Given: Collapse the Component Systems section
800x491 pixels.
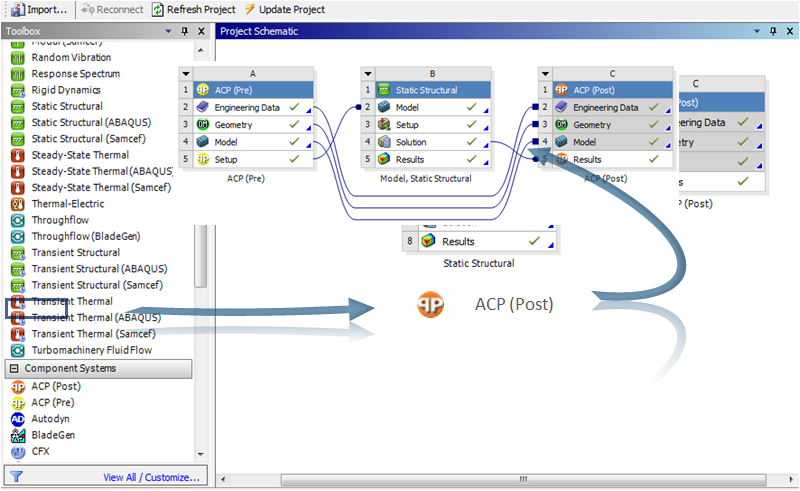Looking at the screenshot, I should pos(14,369).
